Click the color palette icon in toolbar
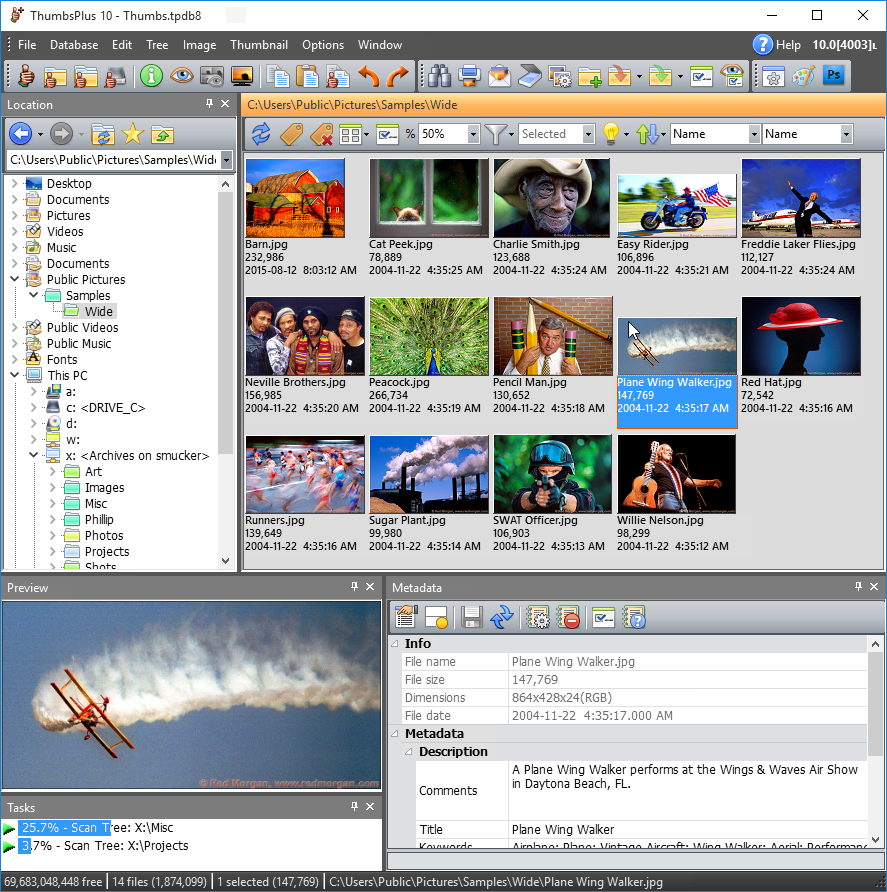Viewport: 887px width, 892px height. click(x=803, y=76)
